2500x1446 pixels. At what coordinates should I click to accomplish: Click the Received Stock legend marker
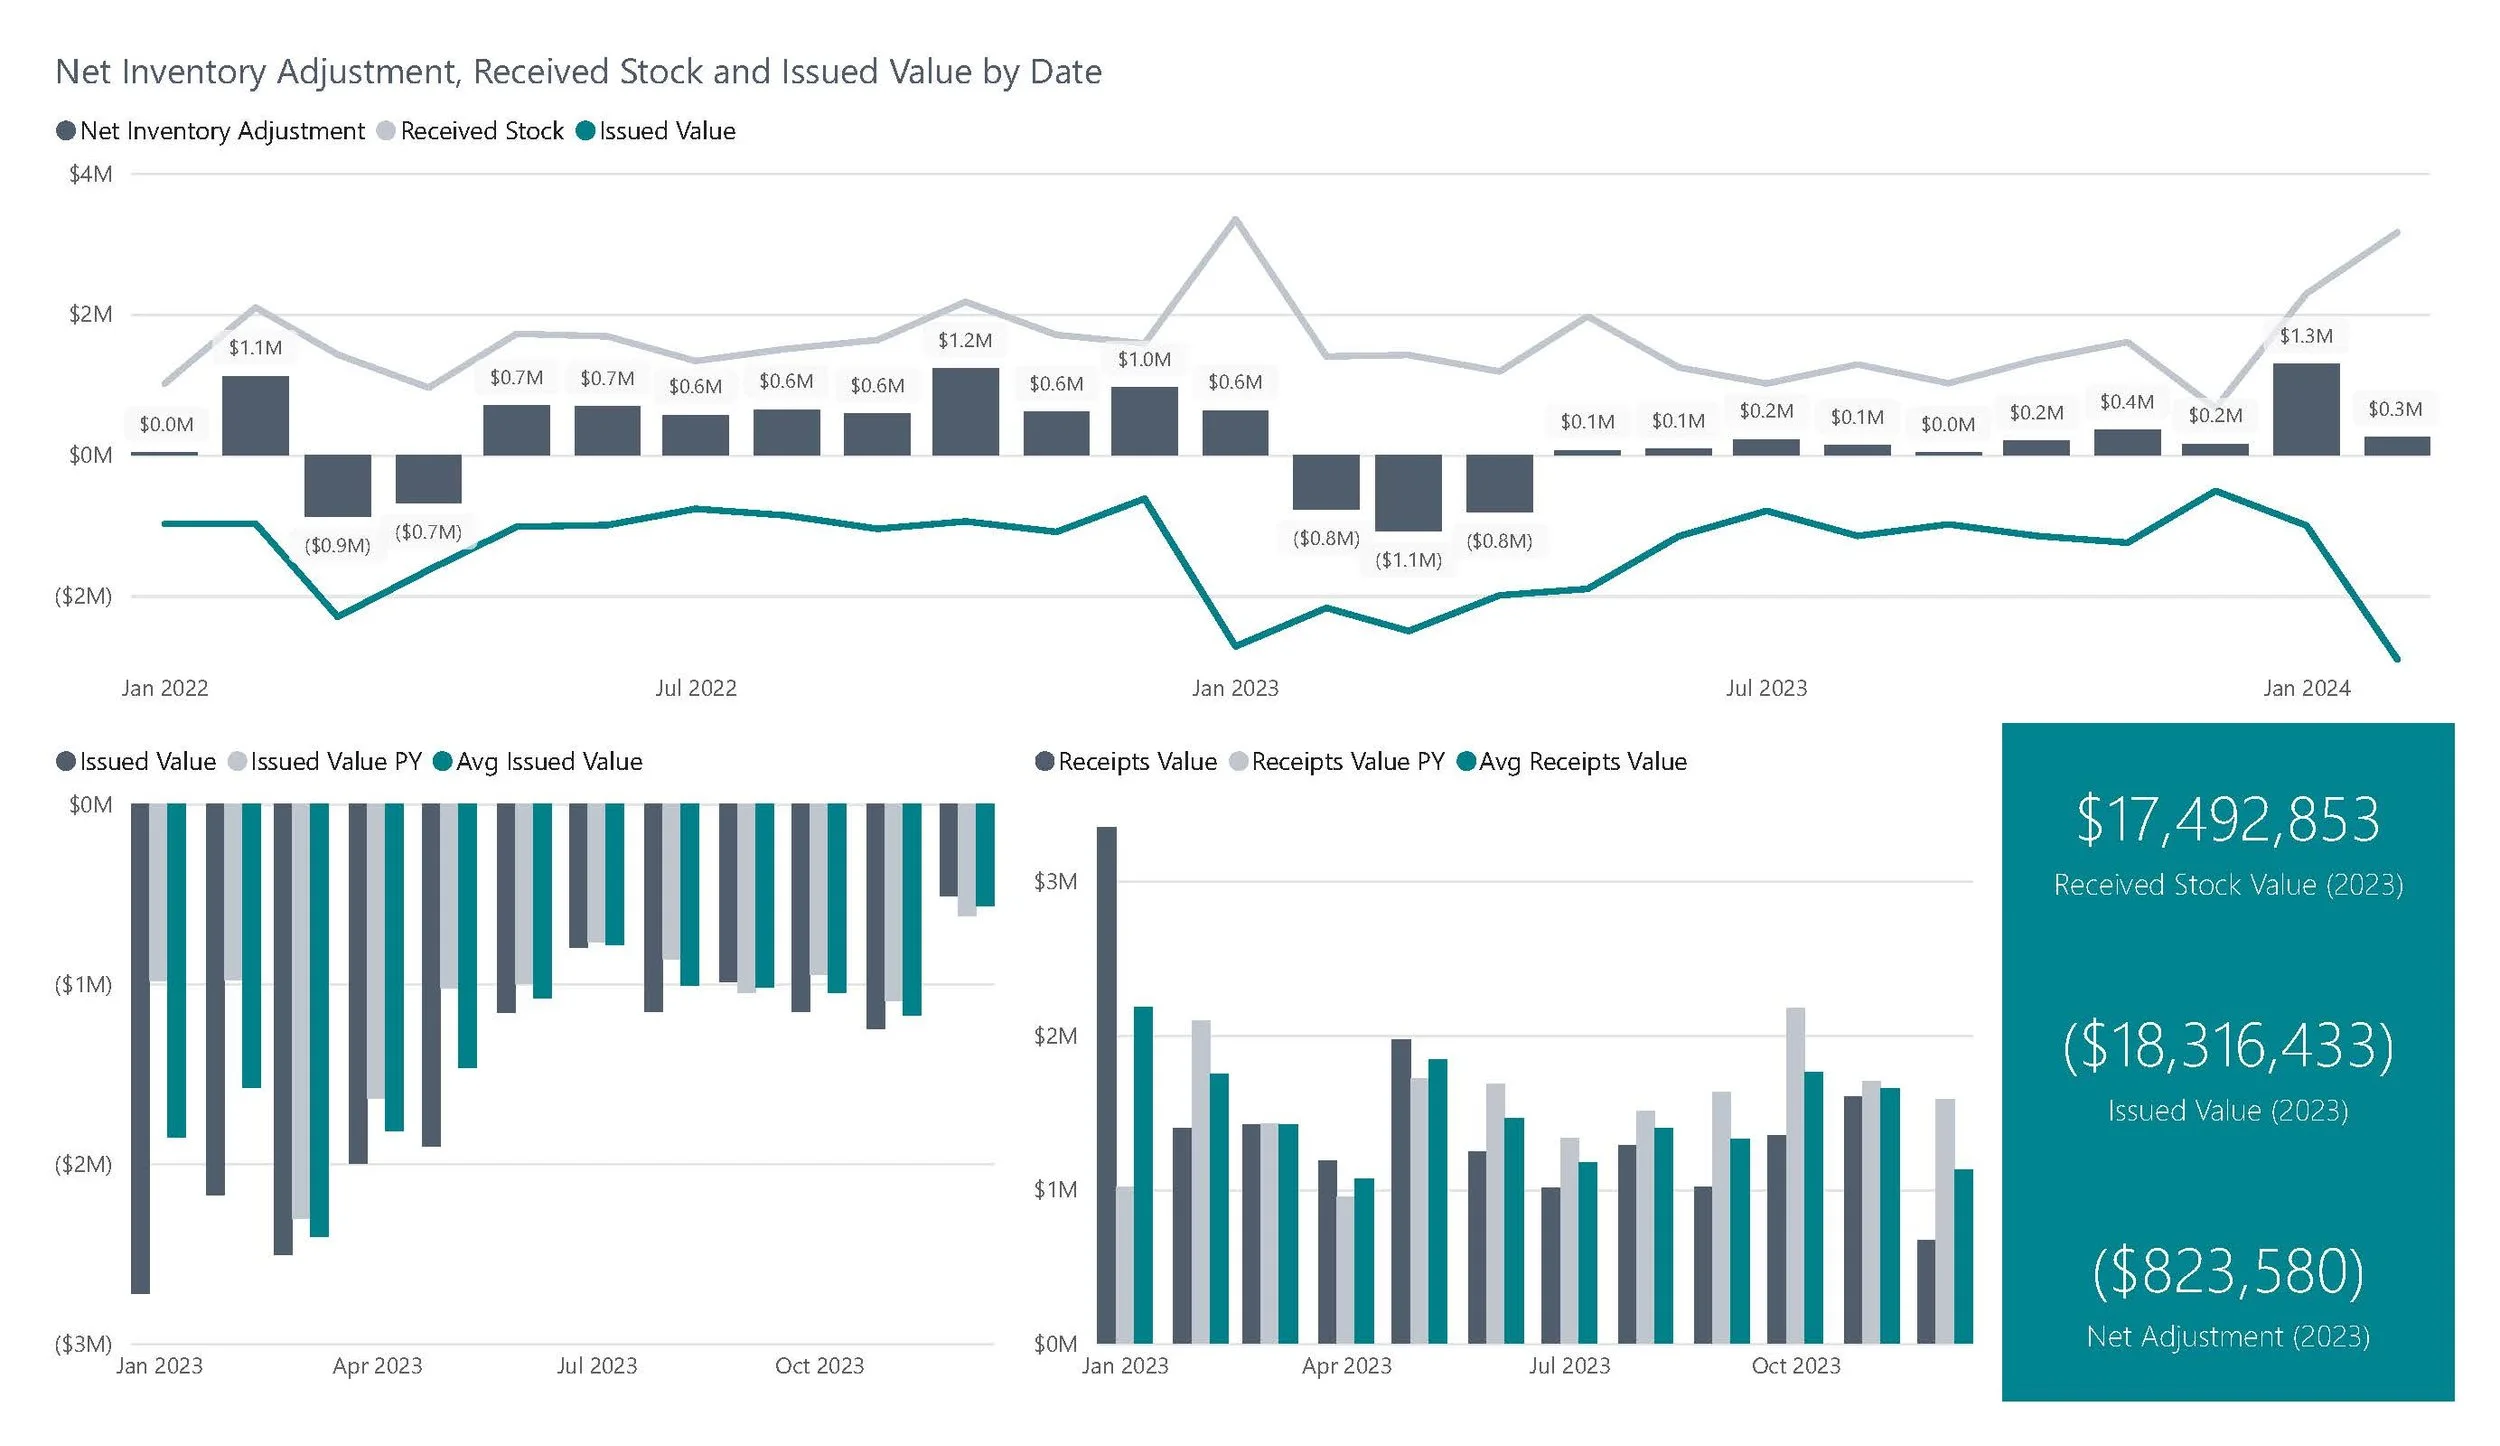click(x=386, y=131)
